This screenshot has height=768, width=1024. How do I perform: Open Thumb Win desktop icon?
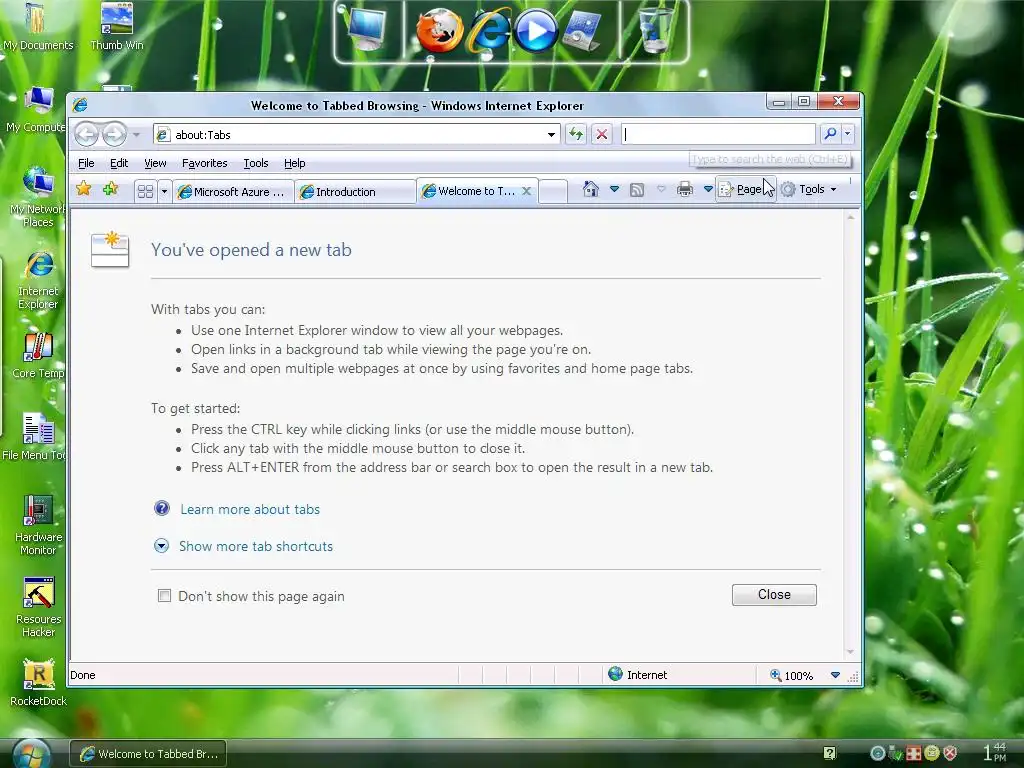(x=117, y=26)
